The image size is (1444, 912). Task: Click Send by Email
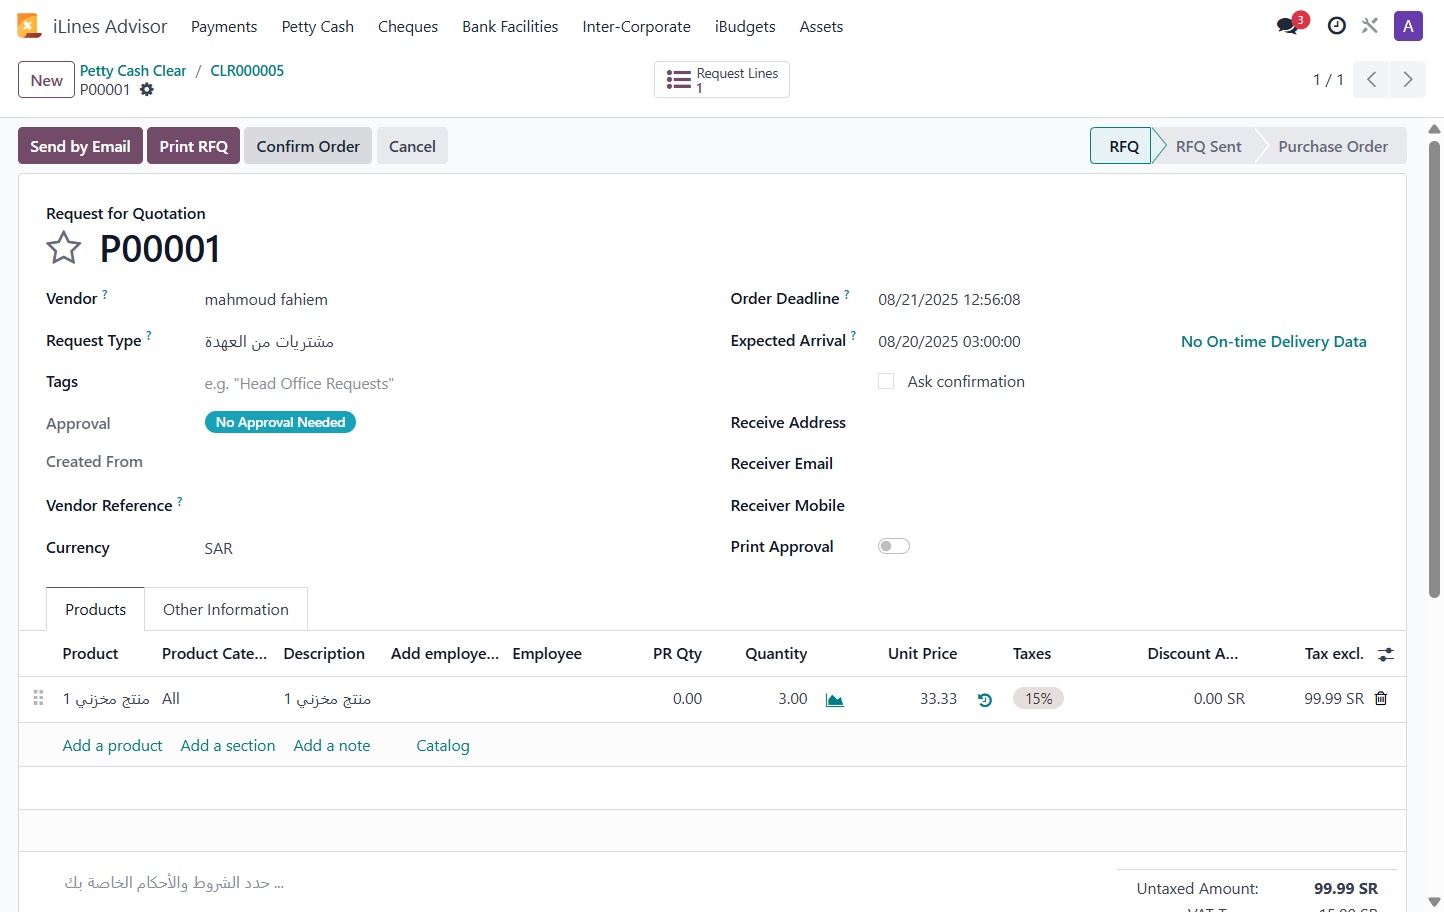(x=80, y=146)
